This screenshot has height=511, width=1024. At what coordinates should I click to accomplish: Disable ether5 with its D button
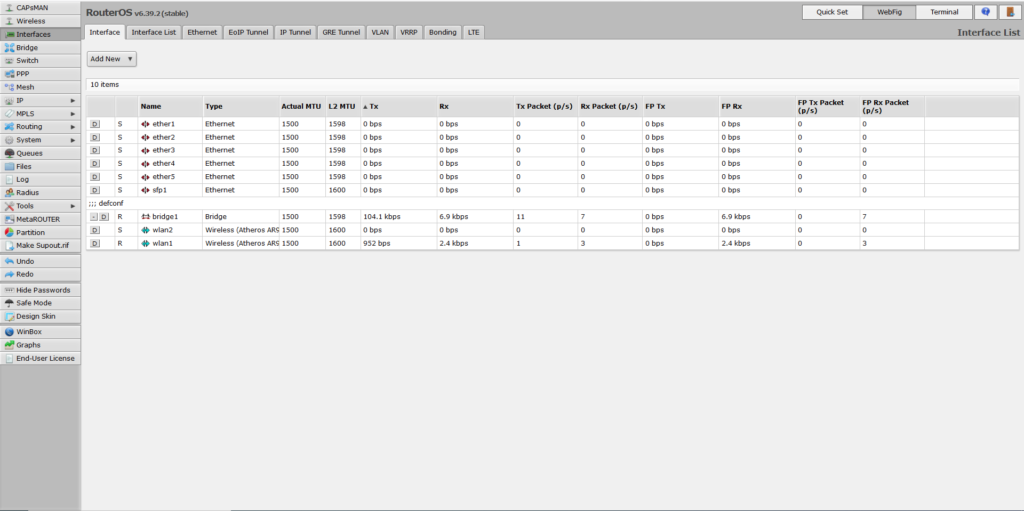(95, 176)
